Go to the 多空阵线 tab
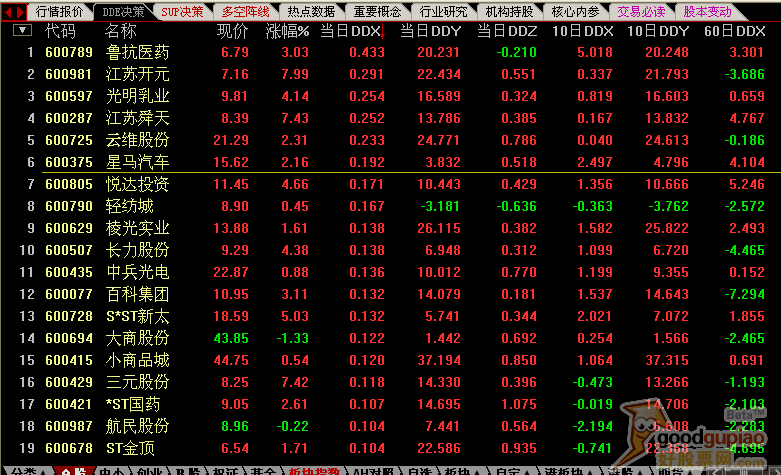 tap(246, 11)
